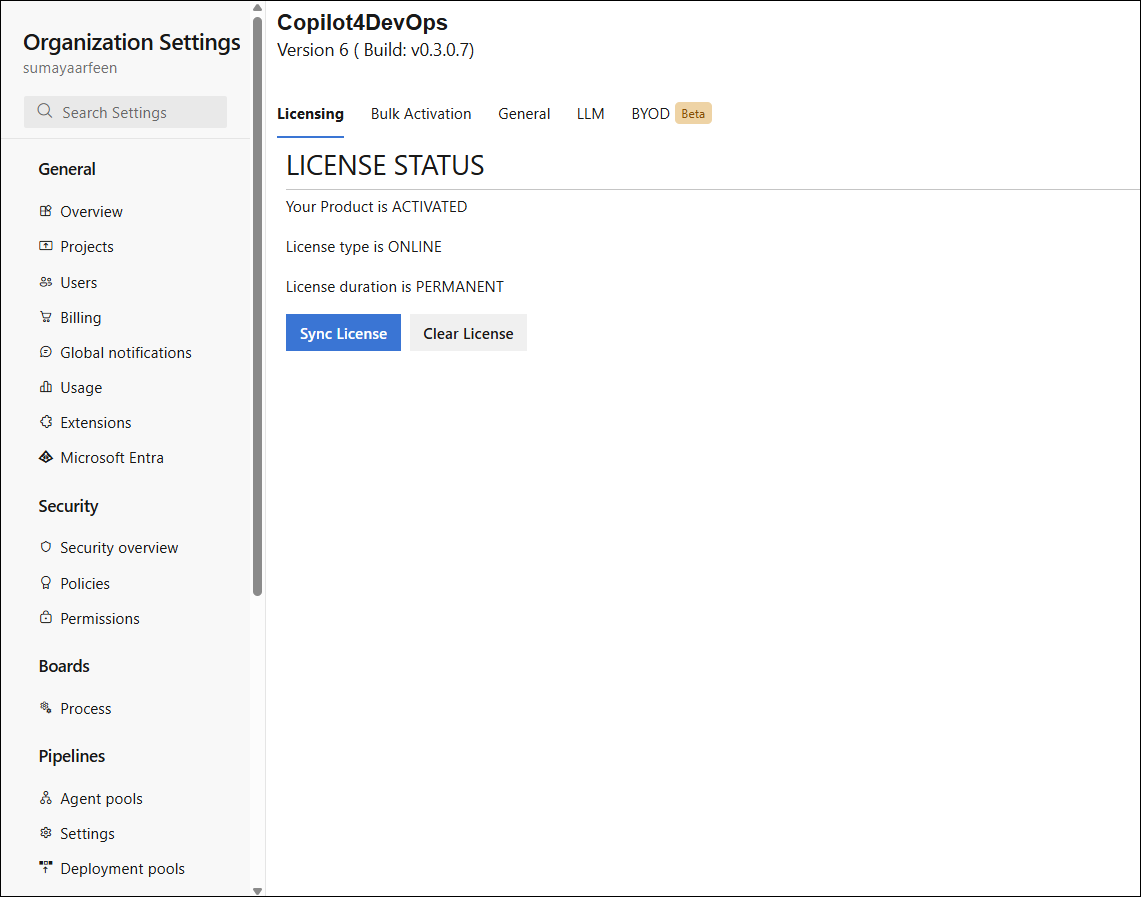
Task: Click the Beta badge next to BYOD
Action: (693, 113)
